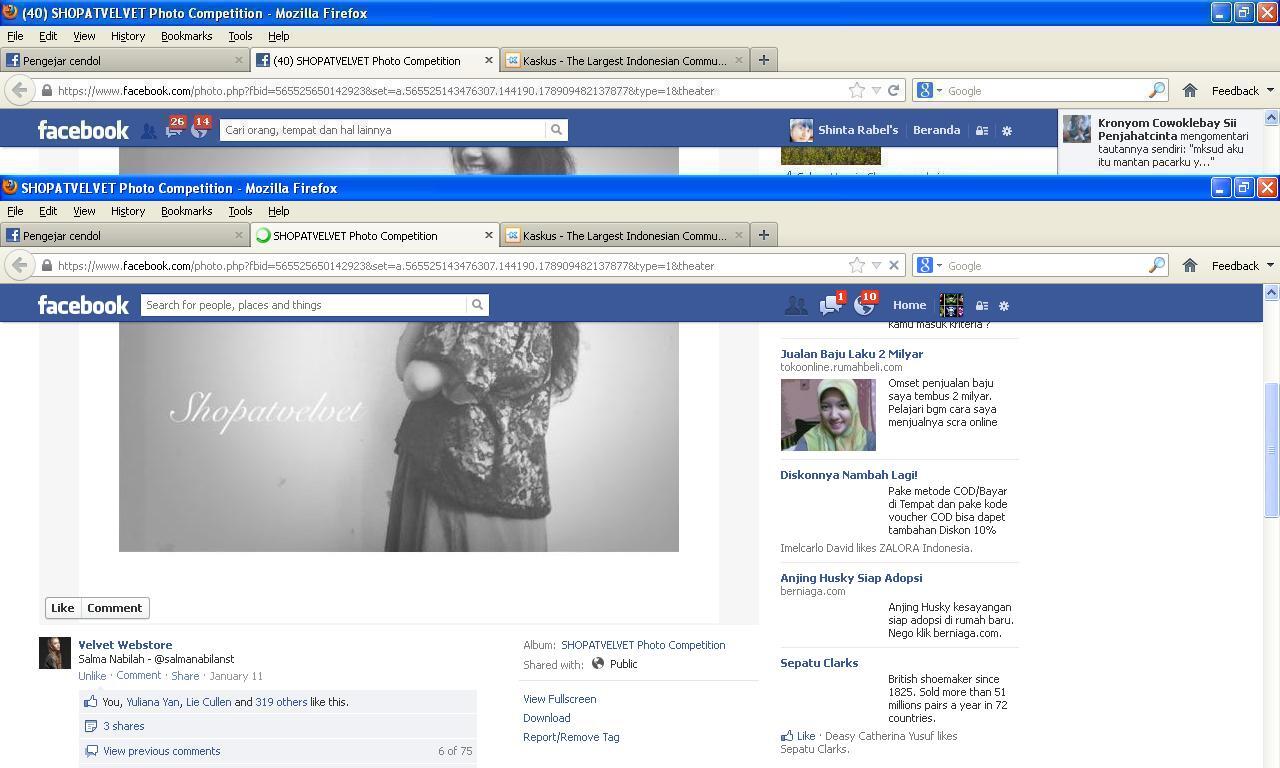Reload page in back Firefox window
Image resolution: width=1280 pixels, height=768 pixels.
[x=894, y=90]
